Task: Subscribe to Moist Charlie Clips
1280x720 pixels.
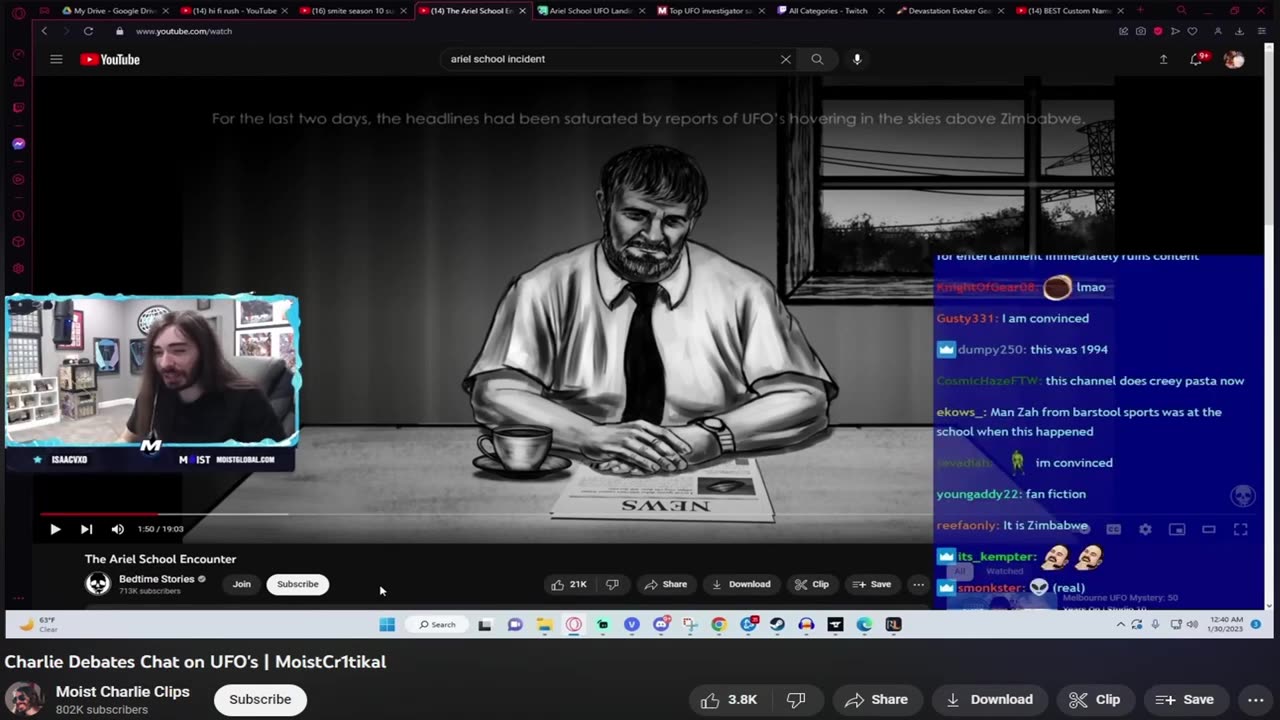Action: [260, 699]
